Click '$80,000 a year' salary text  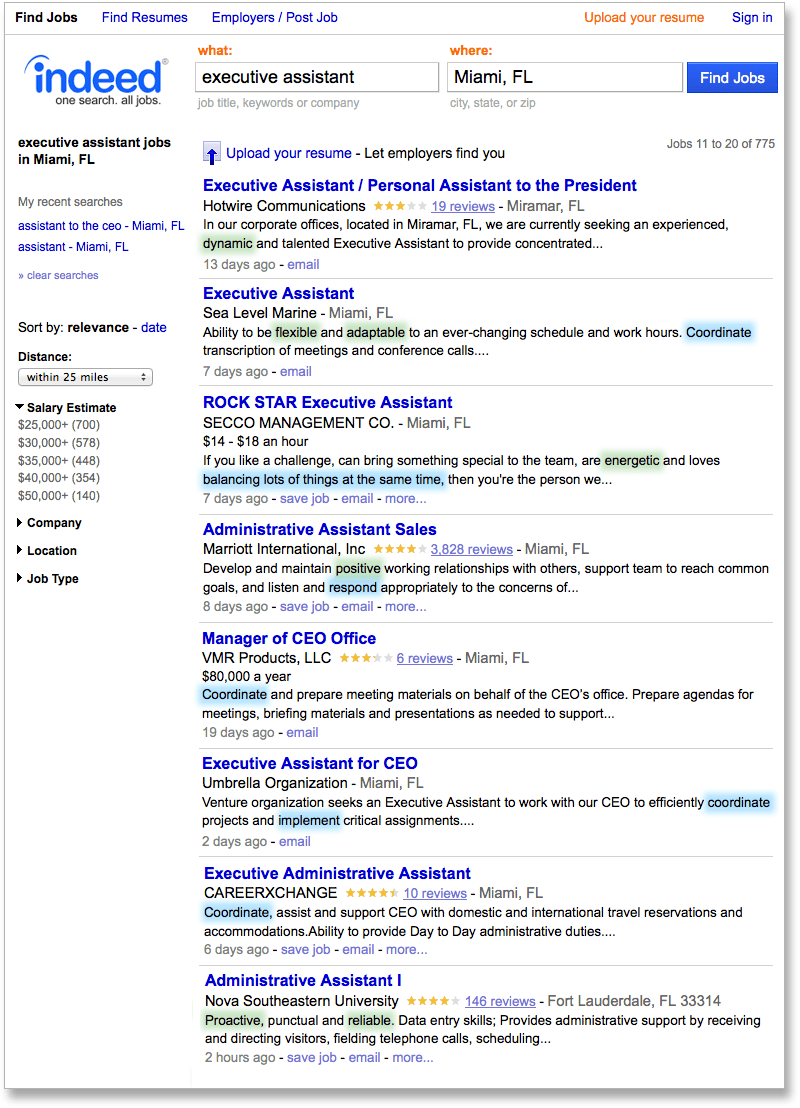[x=247, y=676]
